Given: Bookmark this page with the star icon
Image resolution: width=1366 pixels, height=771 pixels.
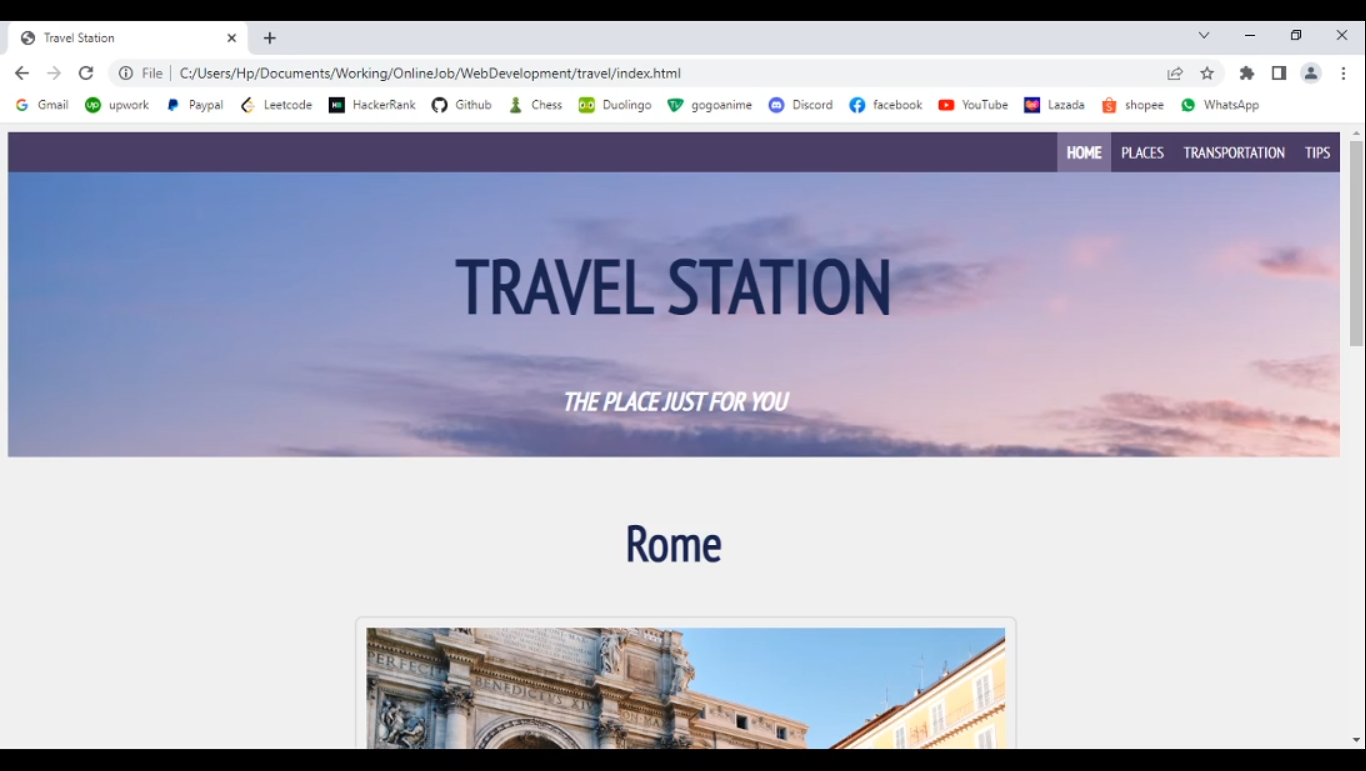Looking at the screenshot, I should (x=1207, y=73).
